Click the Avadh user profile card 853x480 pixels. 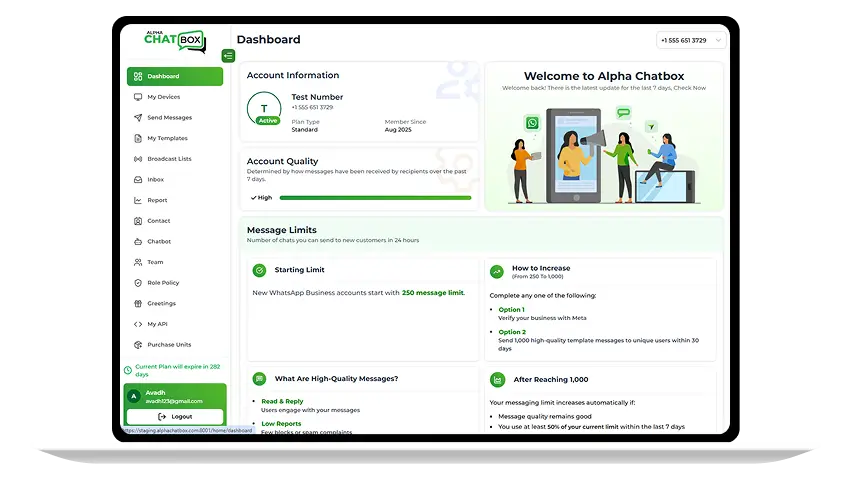pos(175,396)
